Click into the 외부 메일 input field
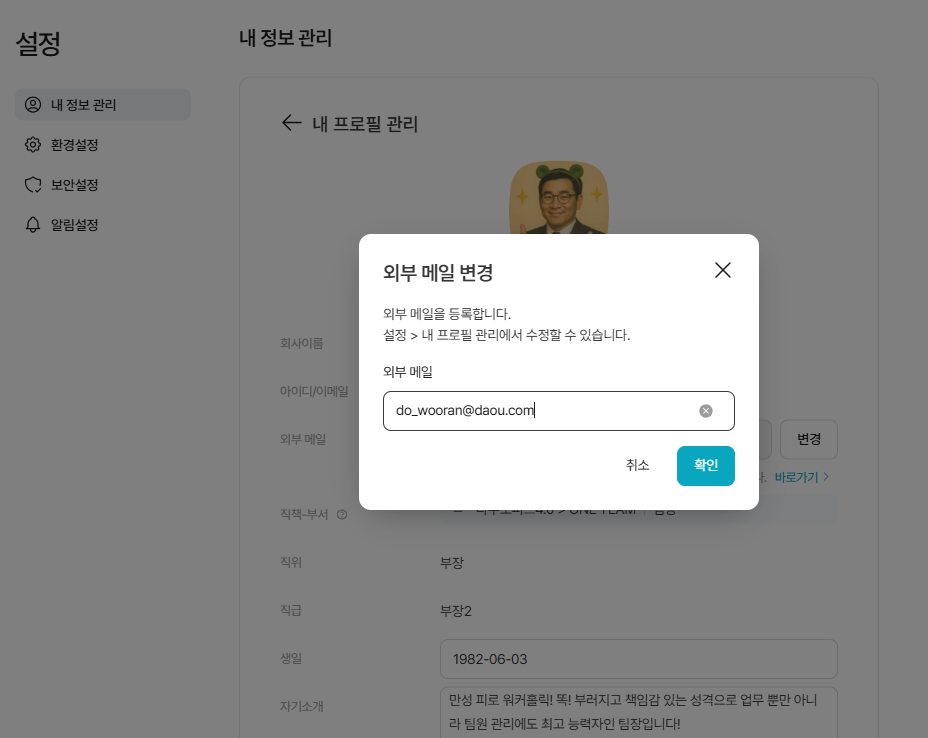This screenshot has width=928, height=738. [540, 411]
